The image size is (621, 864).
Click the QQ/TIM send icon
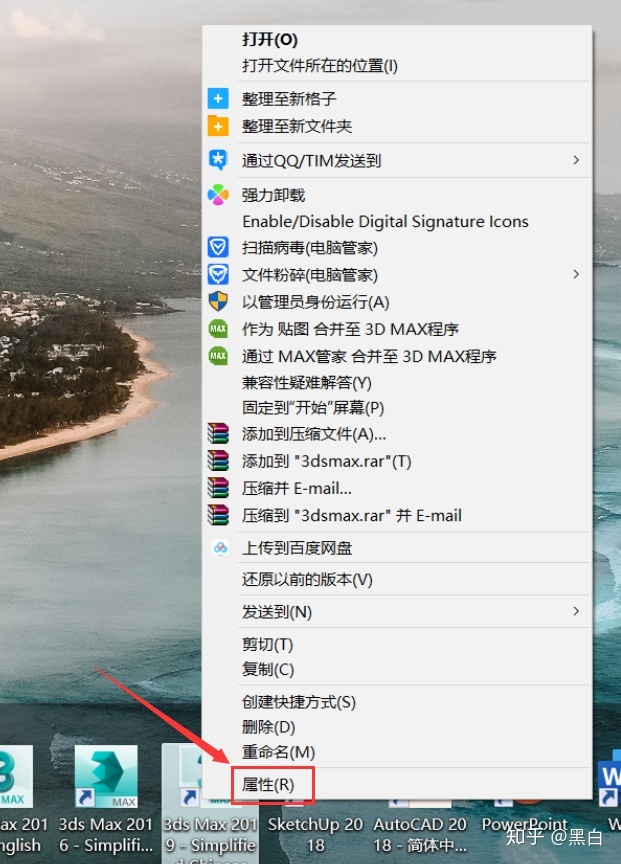pos(218,160)
